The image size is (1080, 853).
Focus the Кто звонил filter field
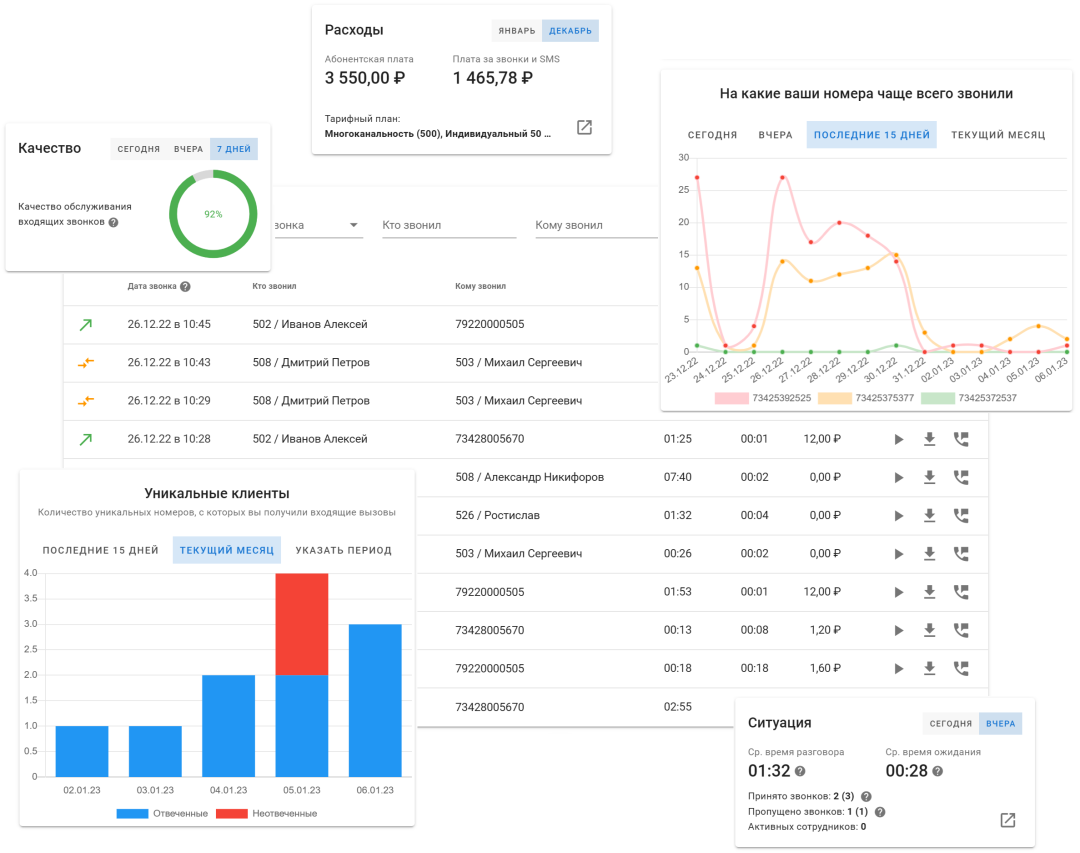click(x=449, y=225)
